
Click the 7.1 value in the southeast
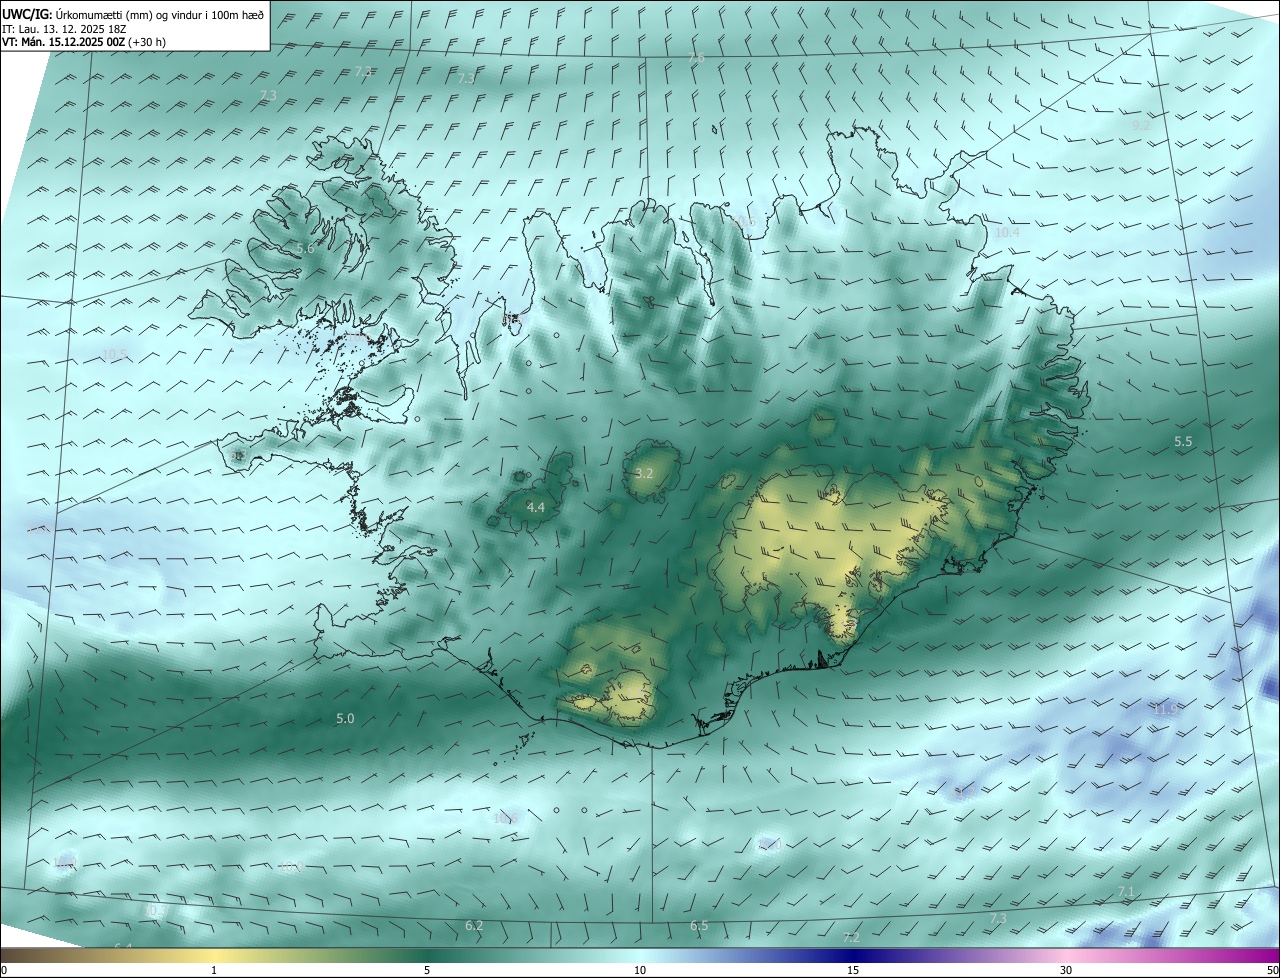tap(1126, 892)
